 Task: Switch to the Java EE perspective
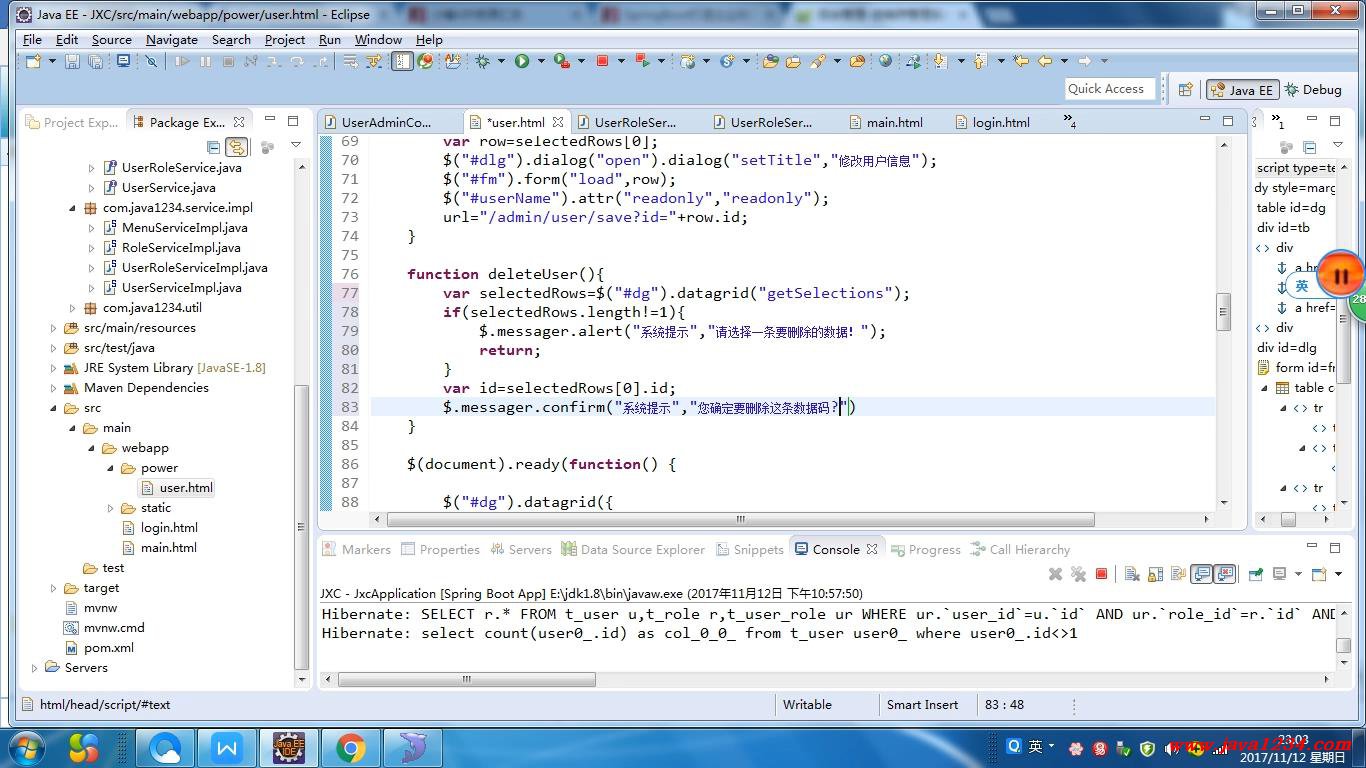click(x=1241, y=89)
